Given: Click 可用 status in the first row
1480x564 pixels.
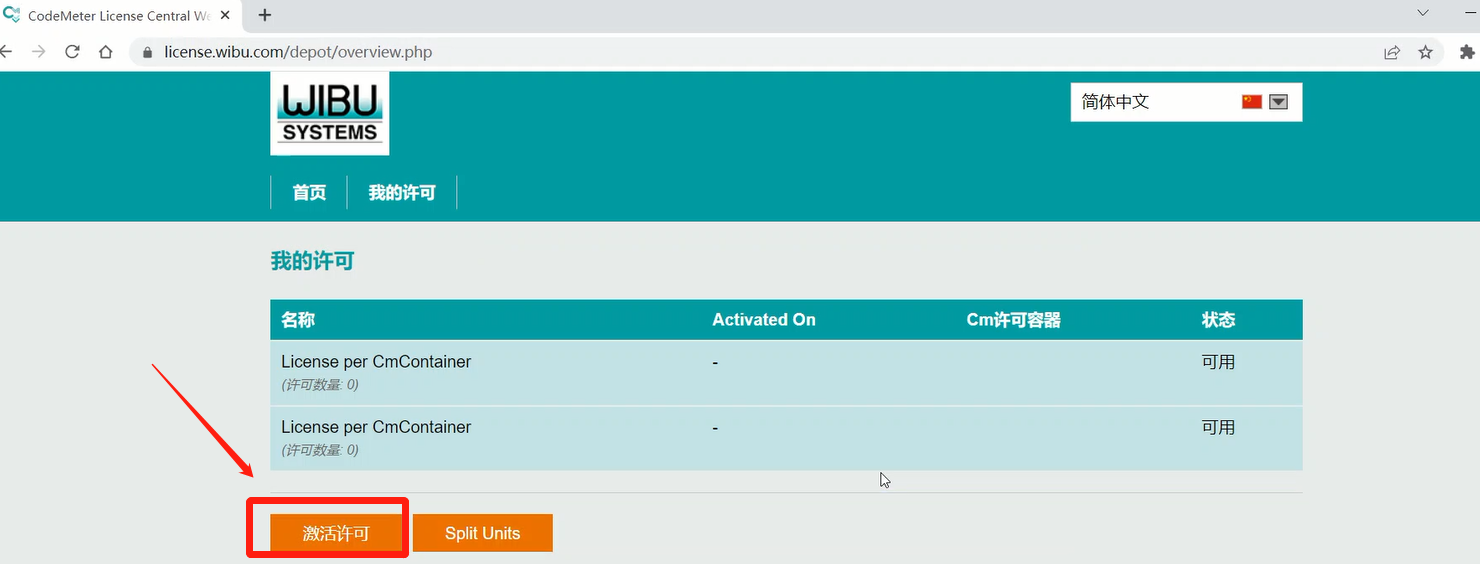Looking at the screenshot, I should tap(1218, 362).
